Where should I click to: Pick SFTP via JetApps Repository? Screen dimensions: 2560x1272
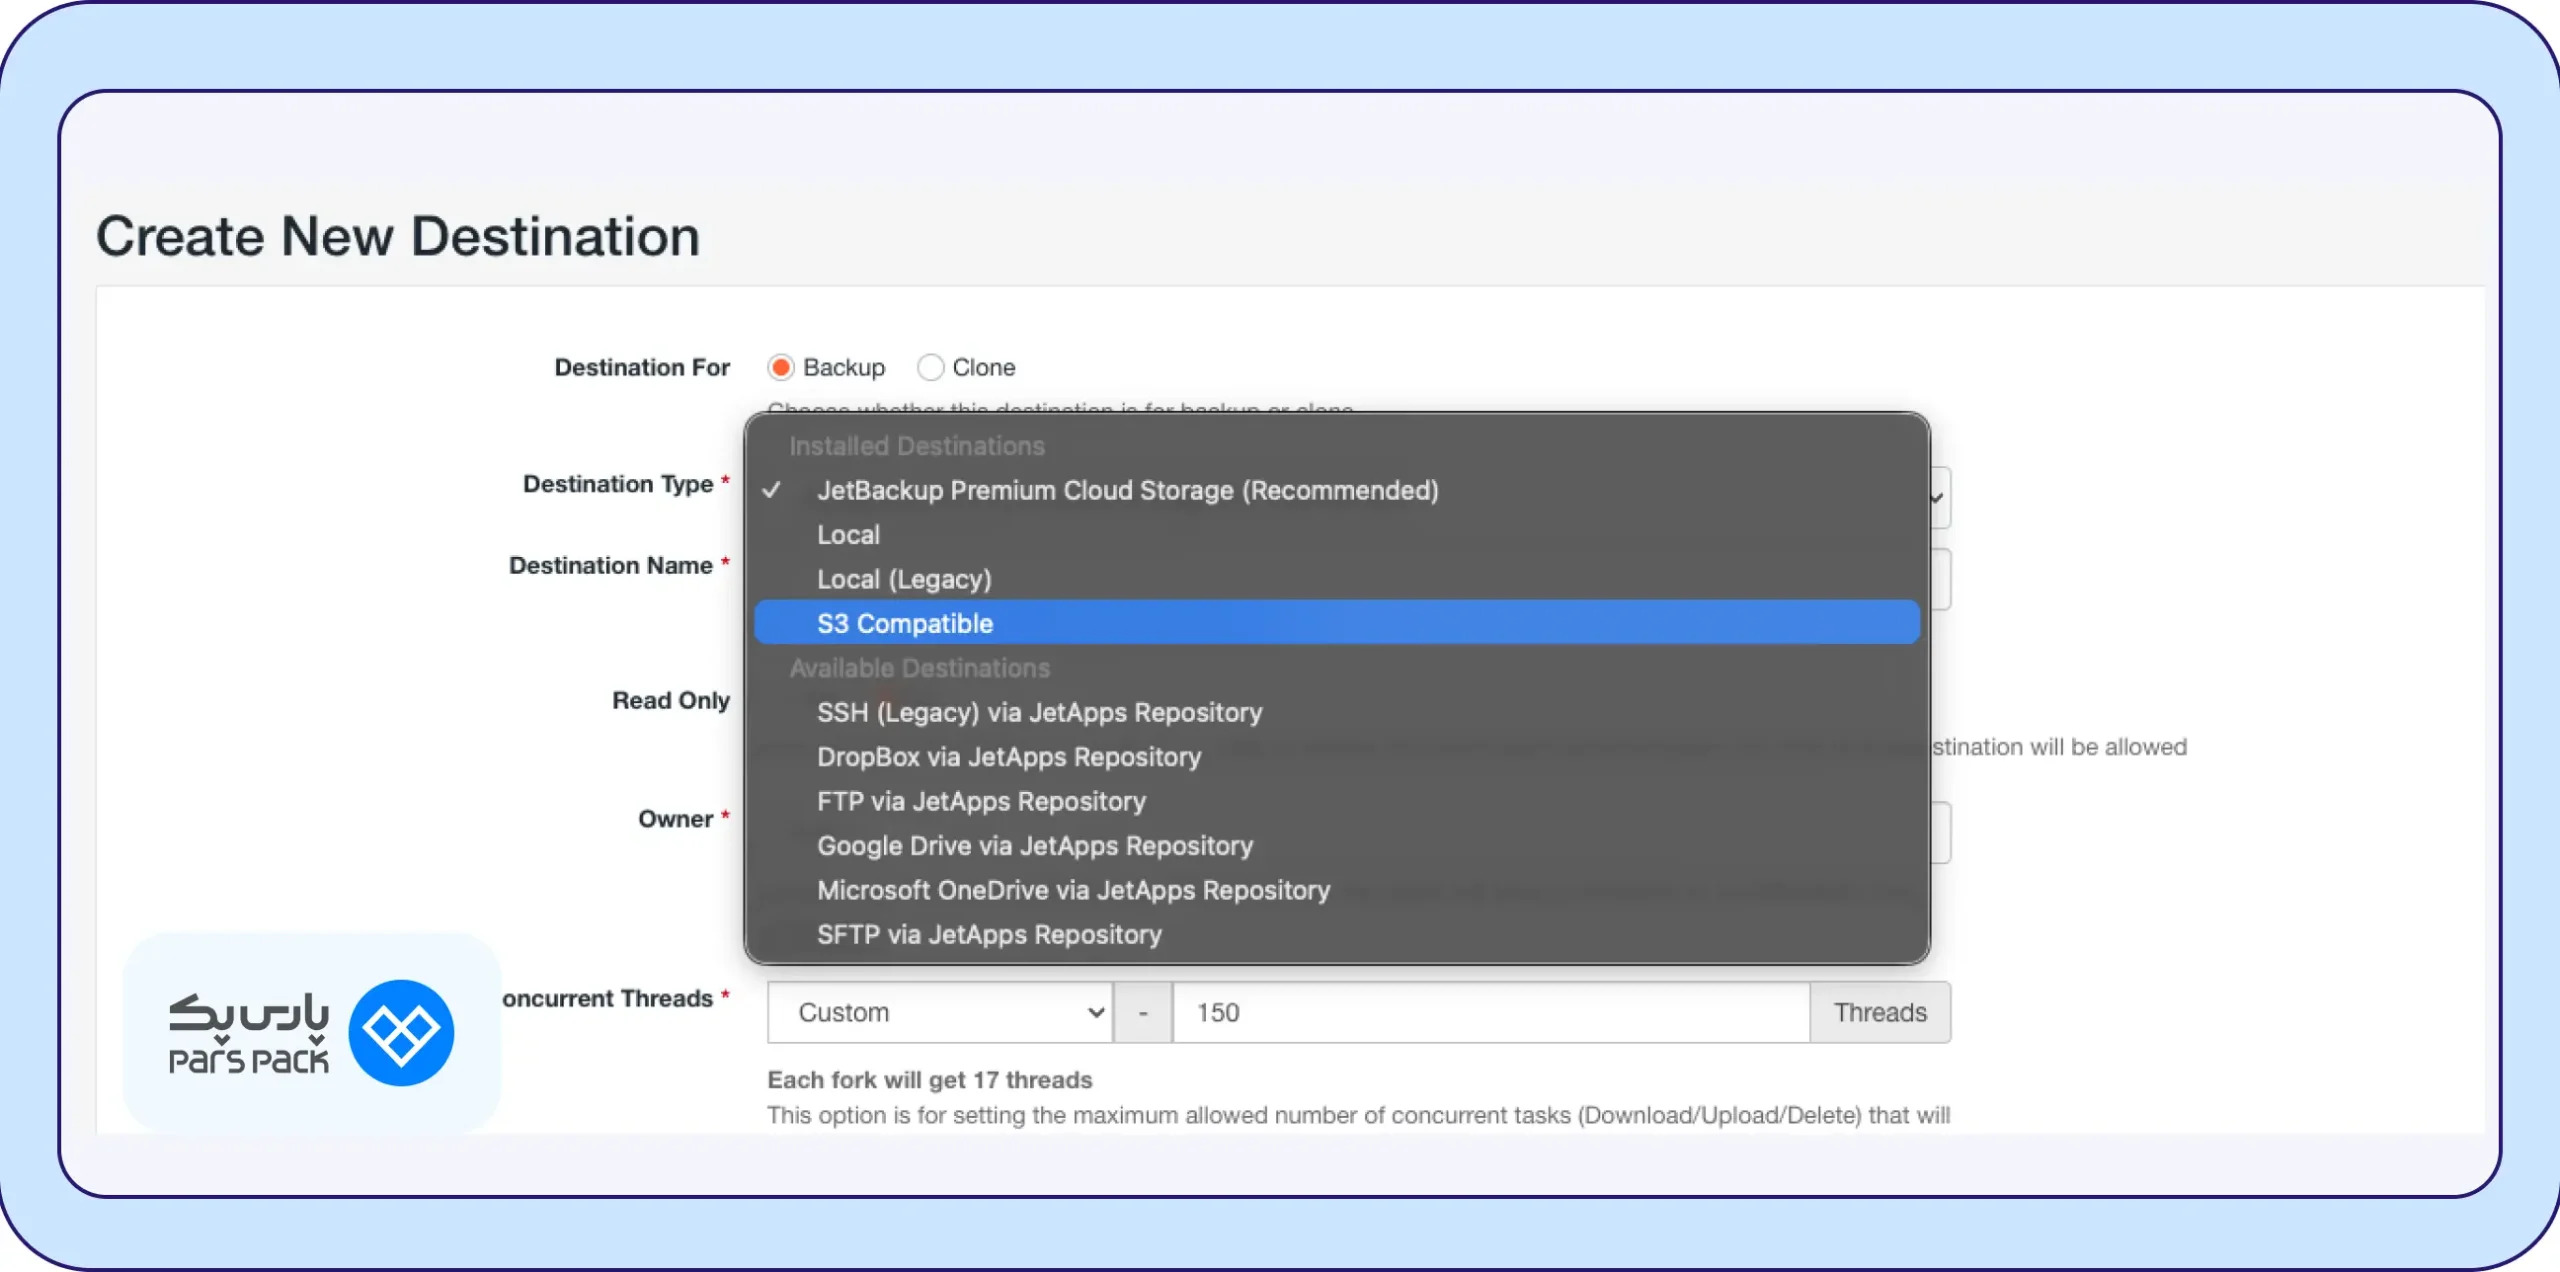point(1336,934)
